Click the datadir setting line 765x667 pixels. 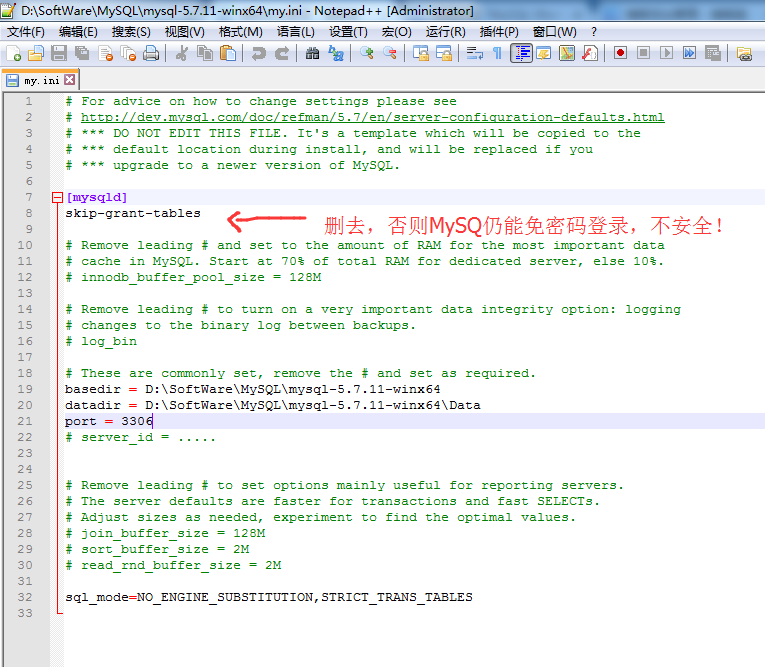(x=273, y=405)
